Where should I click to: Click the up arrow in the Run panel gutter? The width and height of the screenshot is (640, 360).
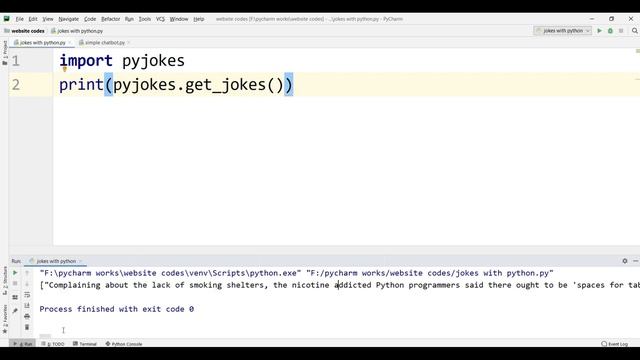[x=27, y=273]
